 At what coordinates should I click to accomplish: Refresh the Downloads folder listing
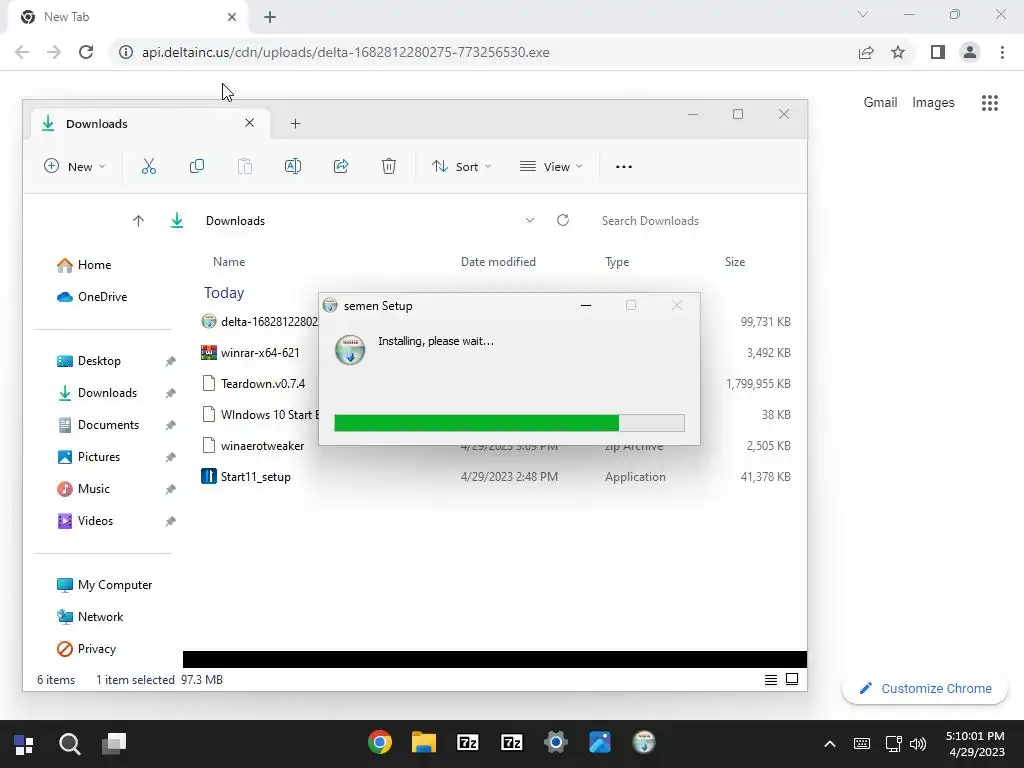563,220
